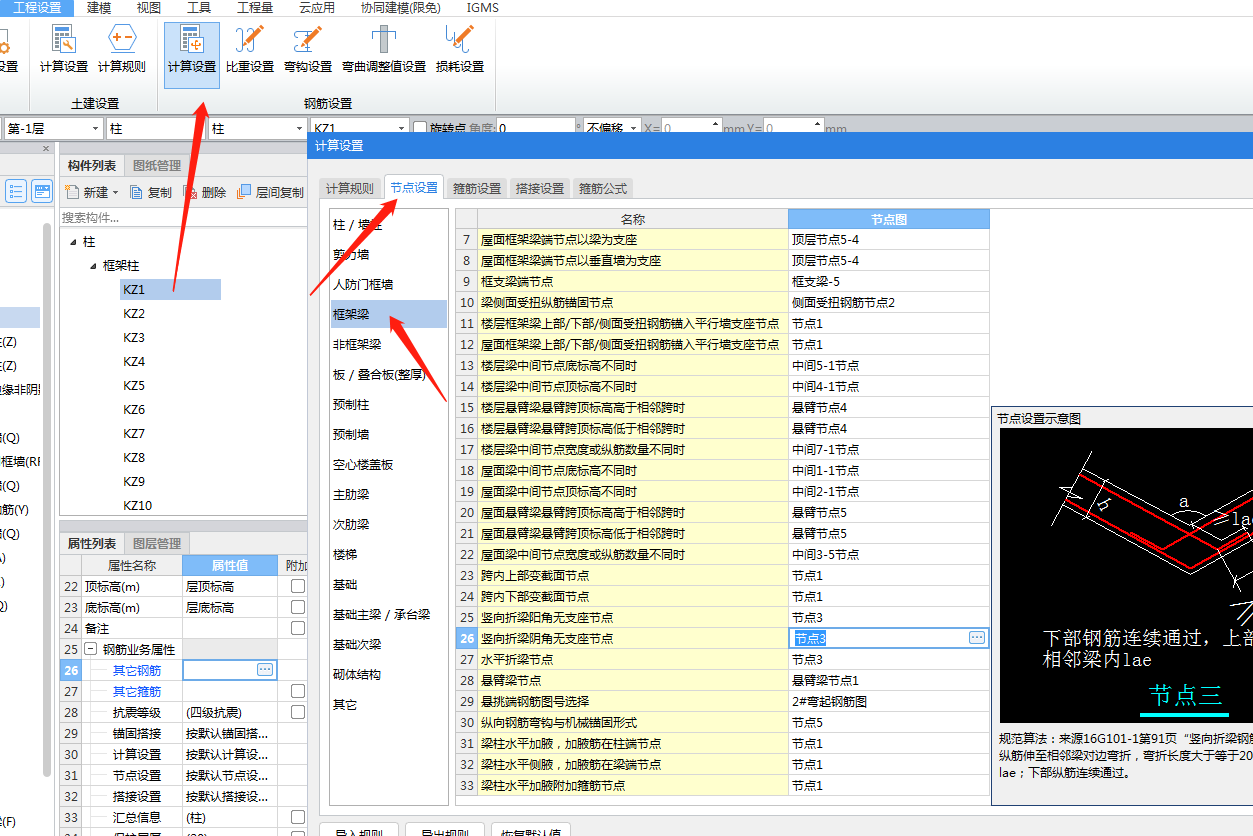Tick the 附加 checkbox for 抗震等级
1253x836 pixels.
(x=297, y=712)
